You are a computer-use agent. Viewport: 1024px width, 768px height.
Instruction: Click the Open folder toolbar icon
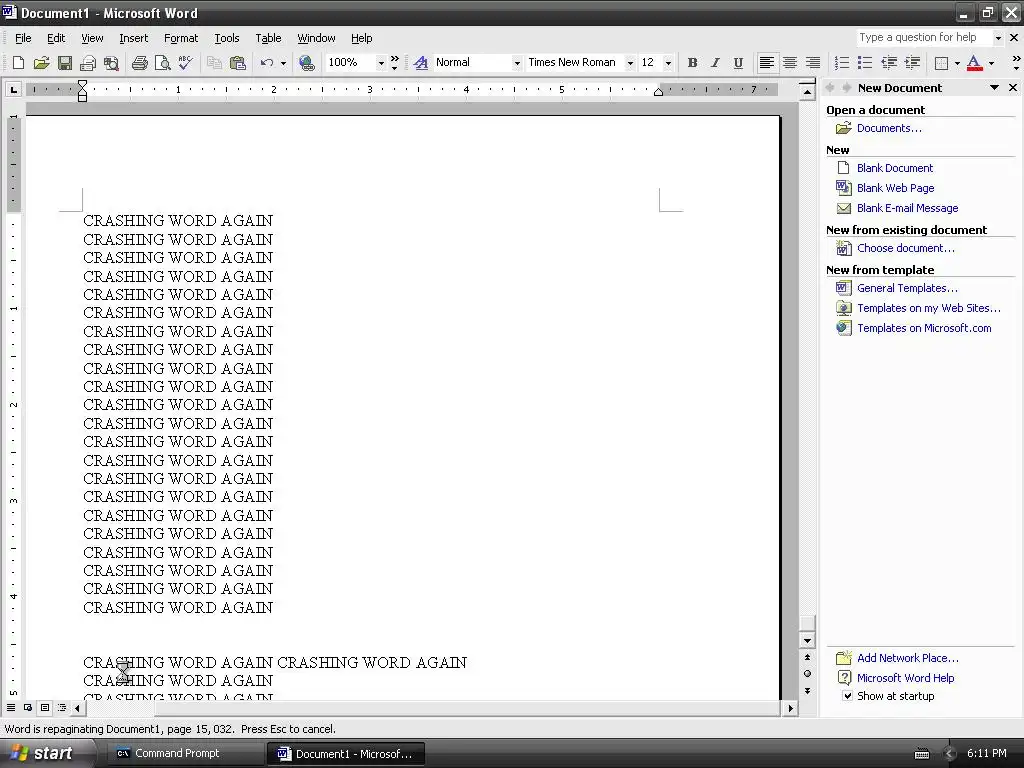click(42, 63)
